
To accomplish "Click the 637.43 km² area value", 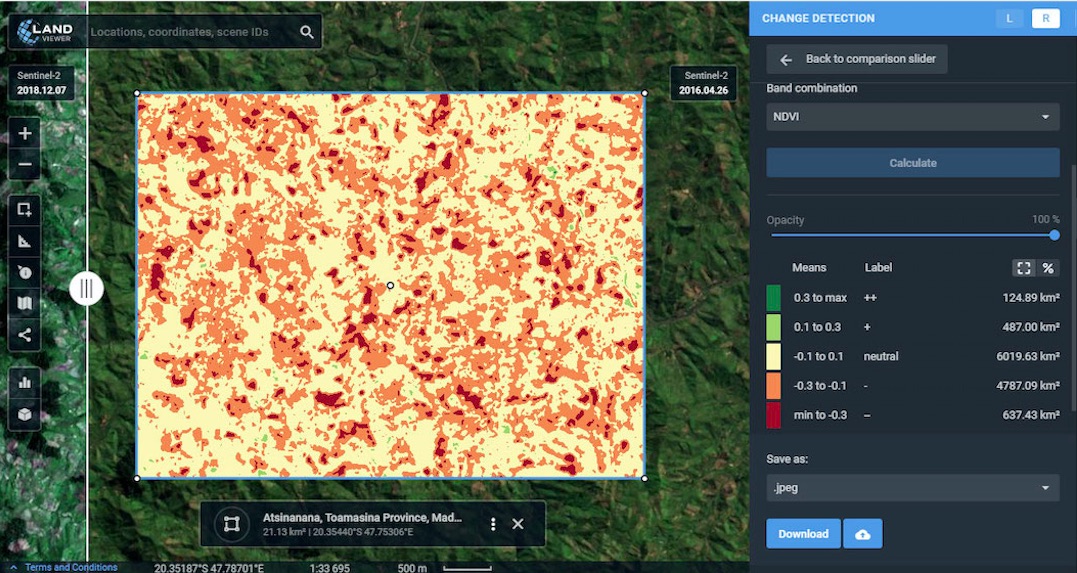I will [1031, 416].
